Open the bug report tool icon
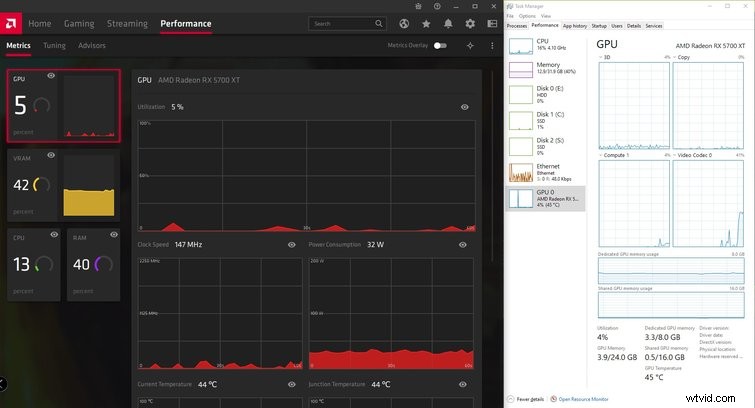 418,6
